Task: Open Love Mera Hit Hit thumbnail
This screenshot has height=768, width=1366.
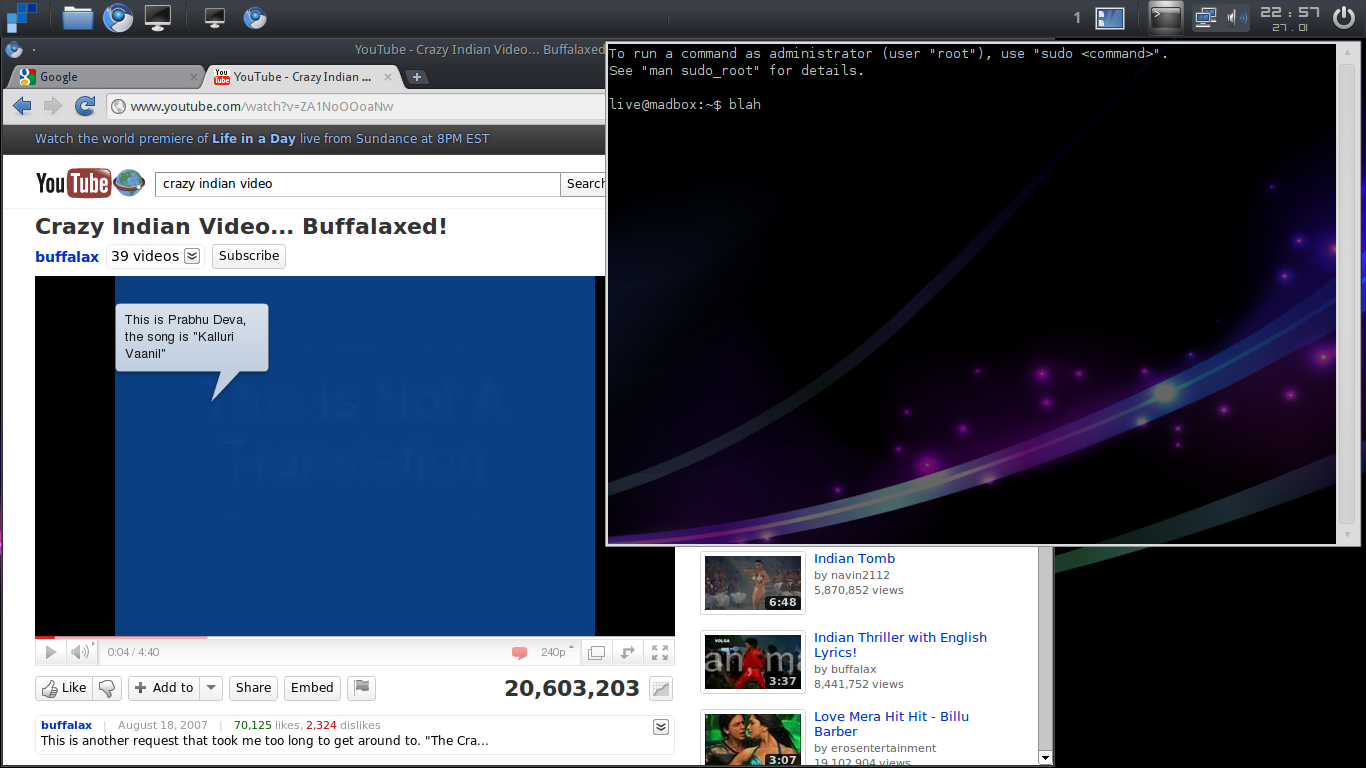Action: (x=753, y=738)
